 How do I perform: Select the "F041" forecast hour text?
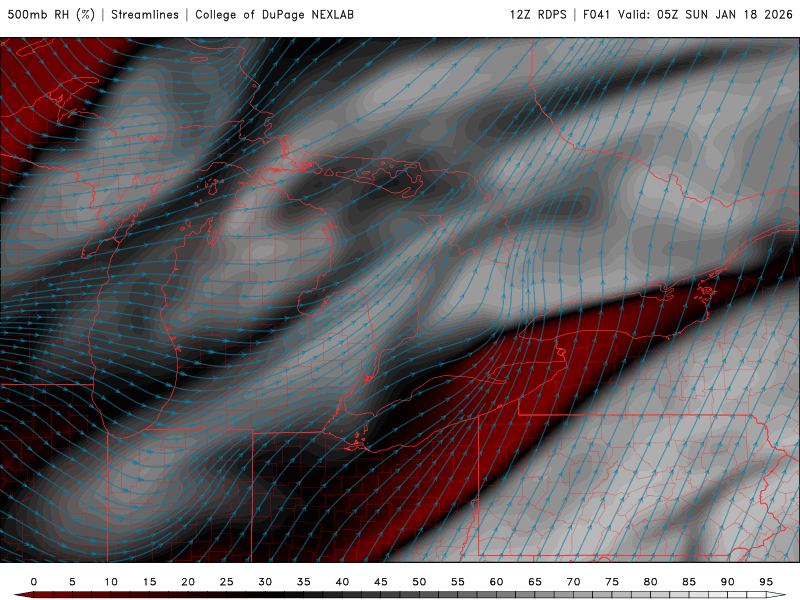pos(596,14)
